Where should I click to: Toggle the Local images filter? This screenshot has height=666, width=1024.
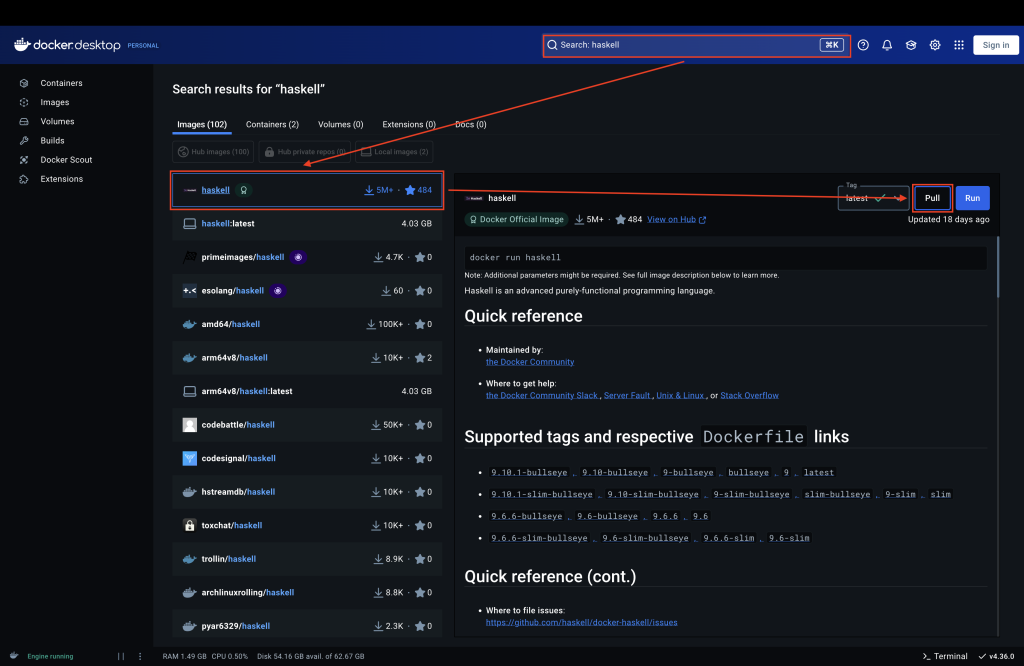(x=395, y=152)
